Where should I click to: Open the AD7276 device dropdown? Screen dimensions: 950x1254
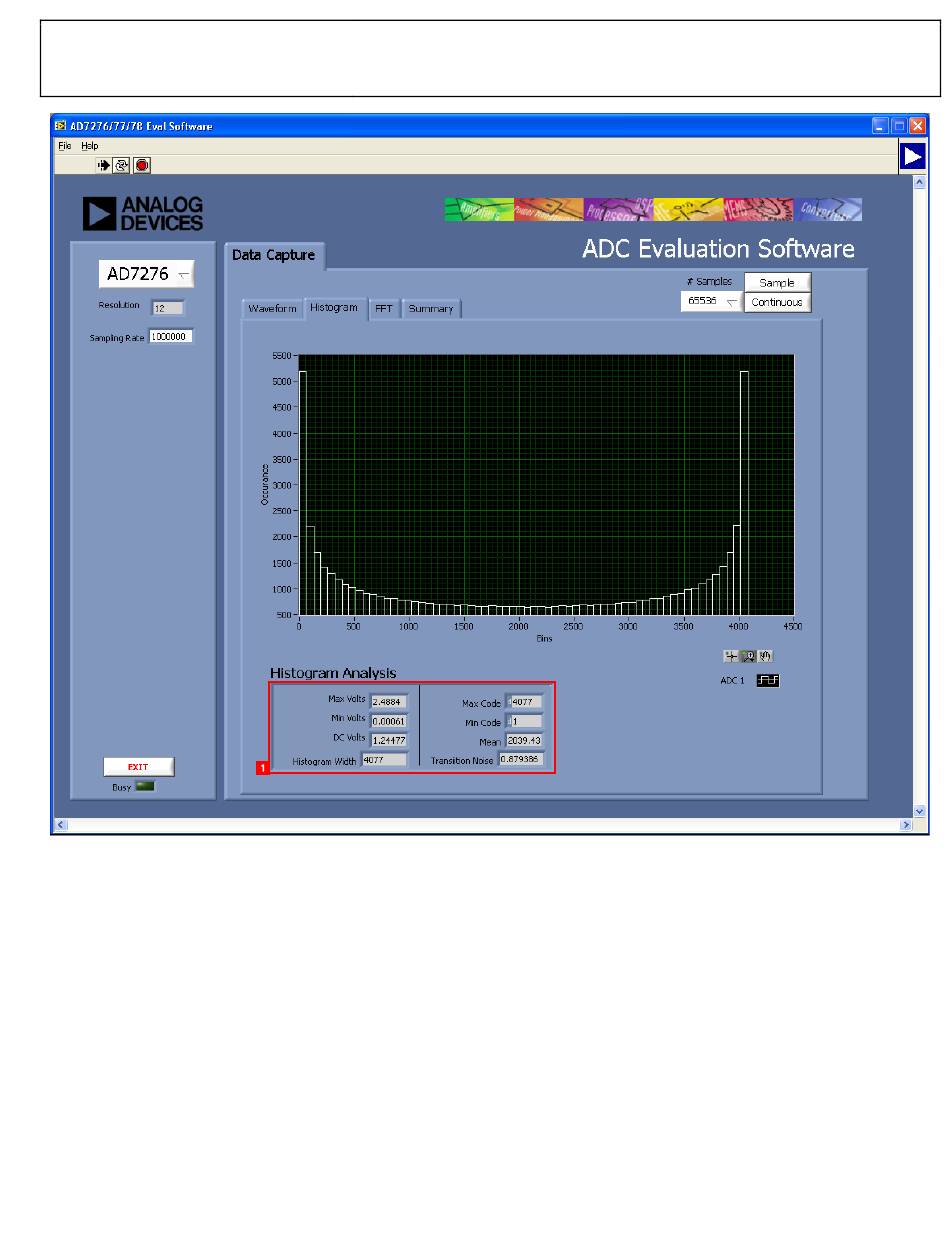pos(146,274)
